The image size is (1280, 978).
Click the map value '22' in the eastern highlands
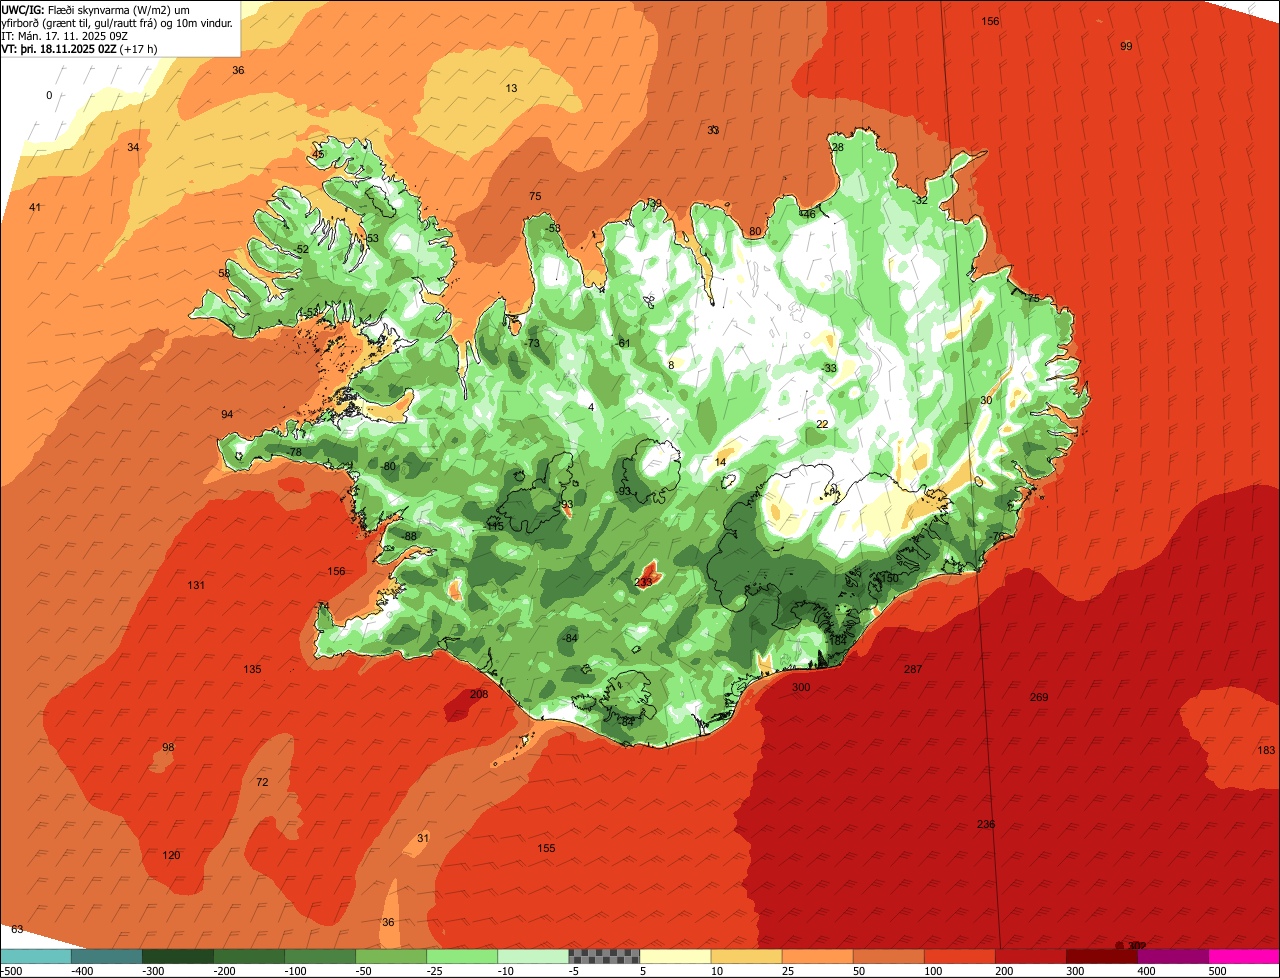(822, 424)
